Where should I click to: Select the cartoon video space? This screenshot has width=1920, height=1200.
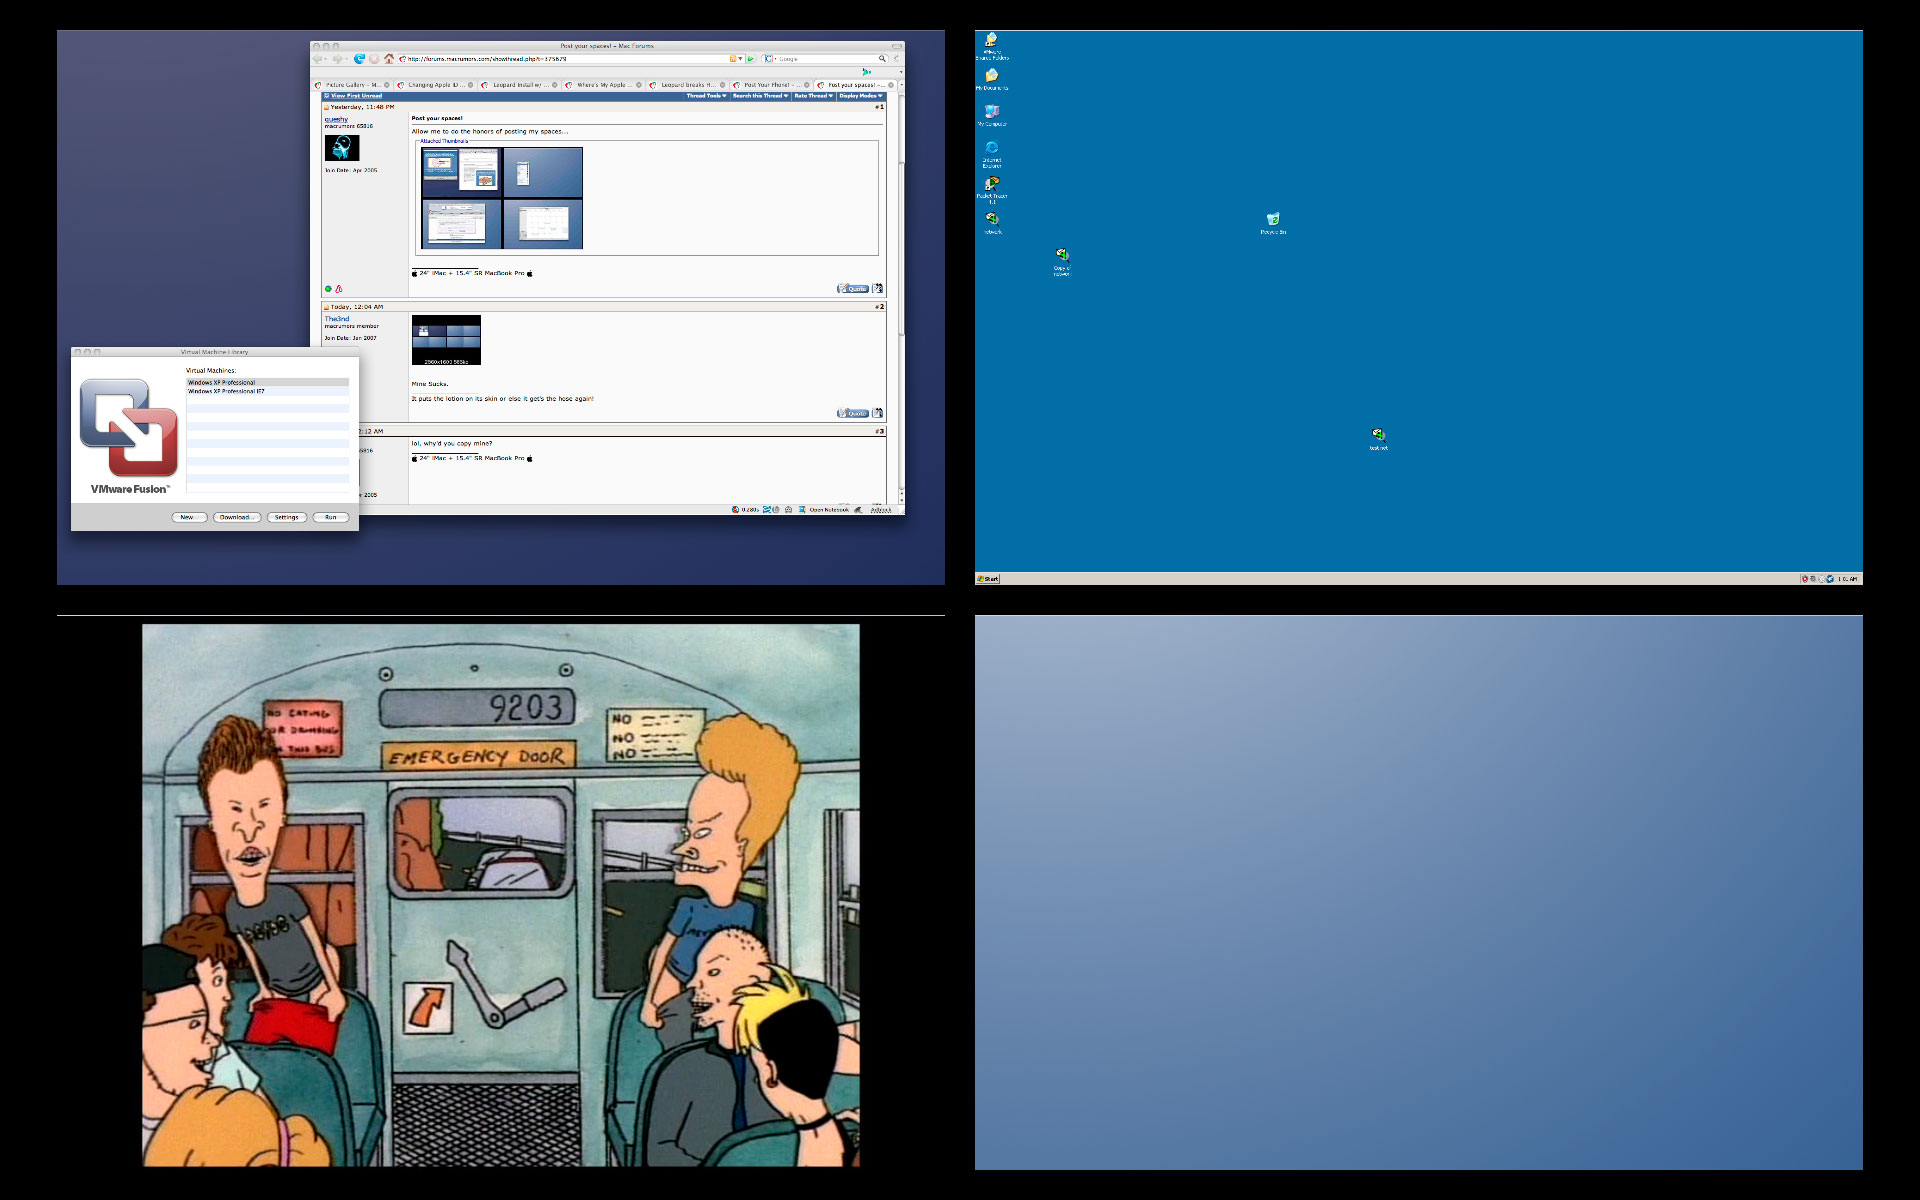(x=501, y=892)
